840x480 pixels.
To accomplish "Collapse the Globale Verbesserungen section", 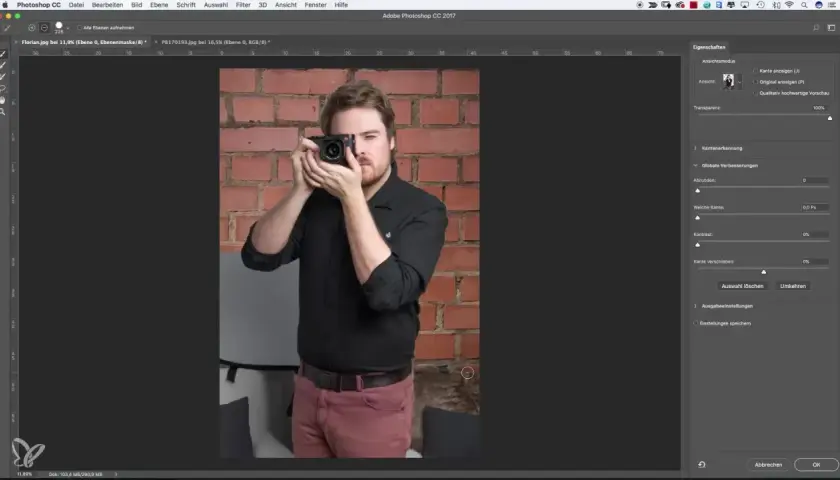I will point(695,166).
